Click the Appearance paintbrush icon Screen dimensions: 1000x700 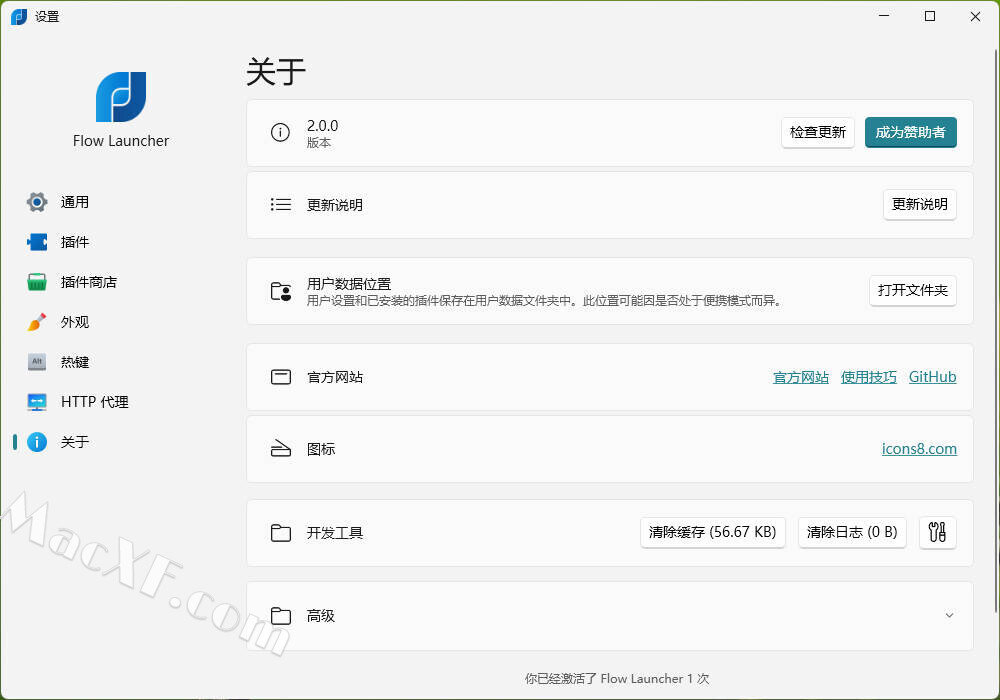37,322
